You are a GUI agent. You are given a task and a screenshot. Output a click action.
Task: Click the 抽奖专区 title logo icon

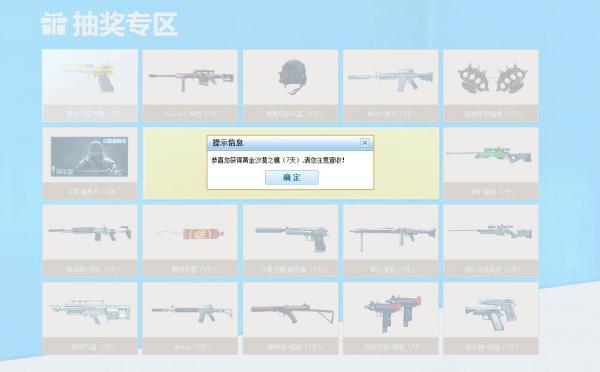[x=54, y=24]
